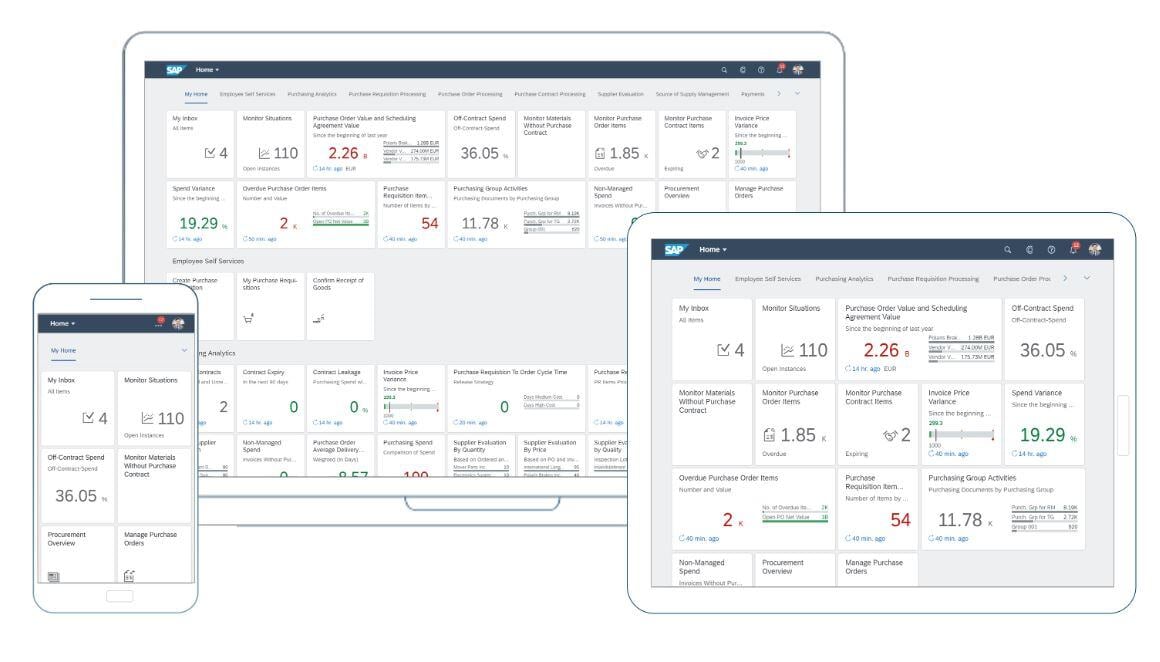Go to the Payments tab on the laptop
Screen dimensions: 1160x662
tap(752, 94)
